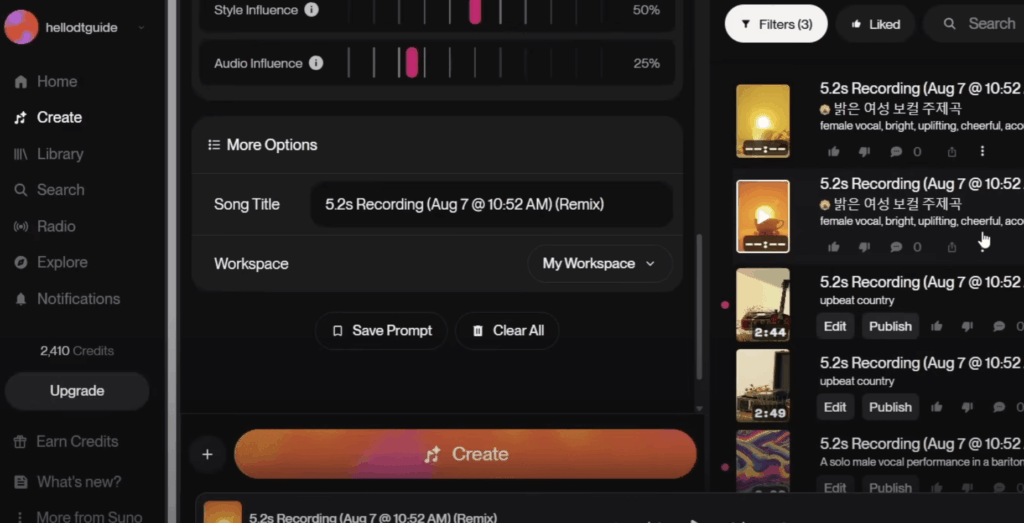
Task: Like the first song with thumbs up
Action: click(834, 151)
